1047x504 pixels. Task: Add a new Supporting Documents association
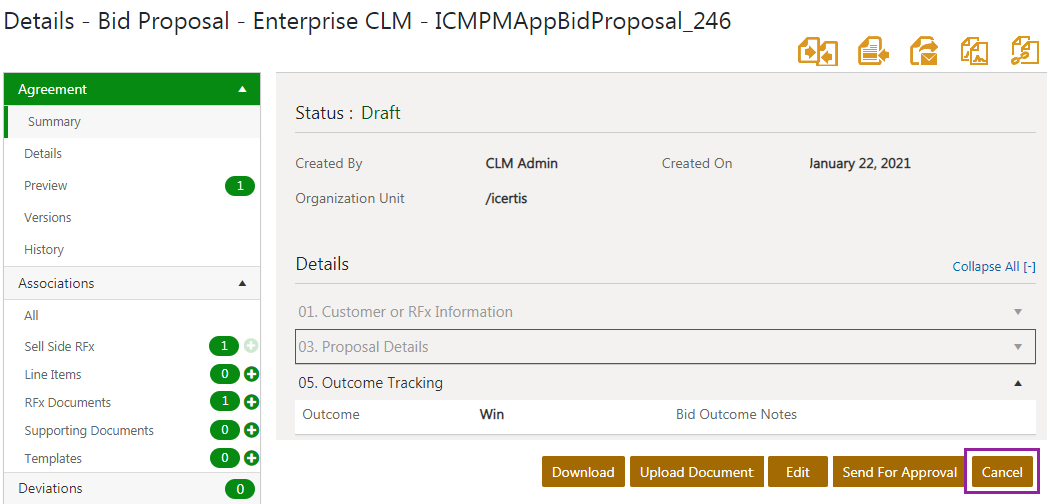pos(252,431)
